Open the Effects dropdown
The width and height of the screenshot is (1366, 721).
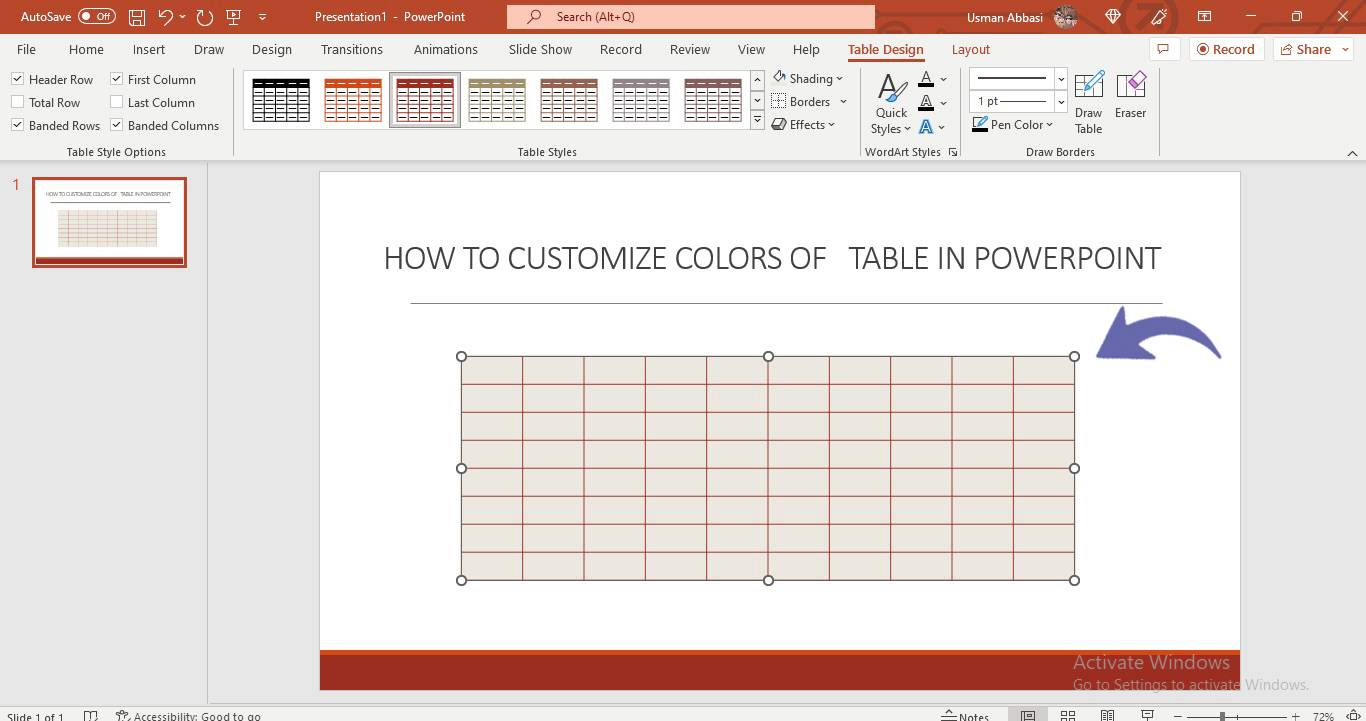803,124
